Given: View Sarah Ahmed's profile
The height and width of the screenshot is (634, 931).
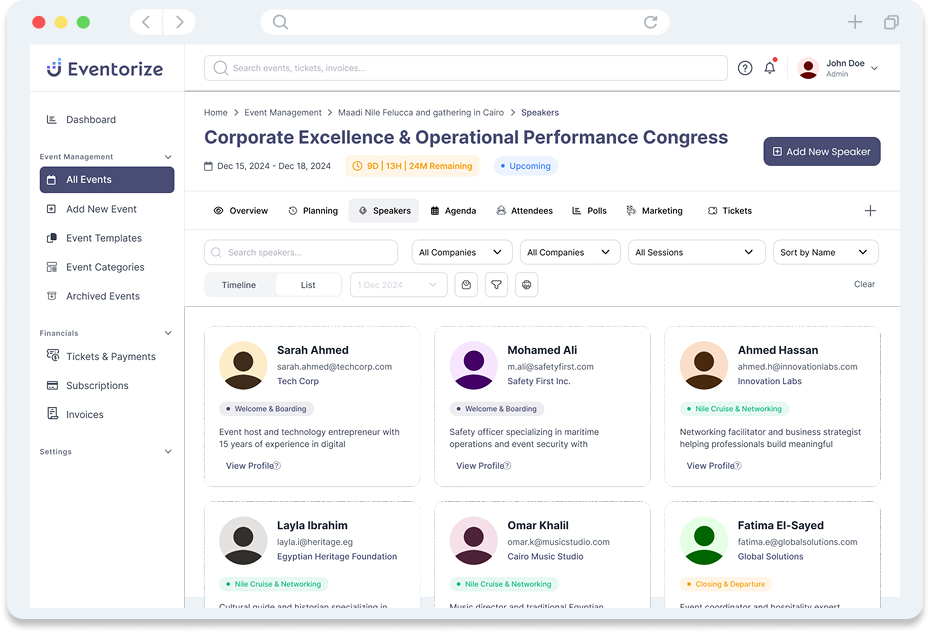Looking at the screenshot, I should [x=252, y=466].
